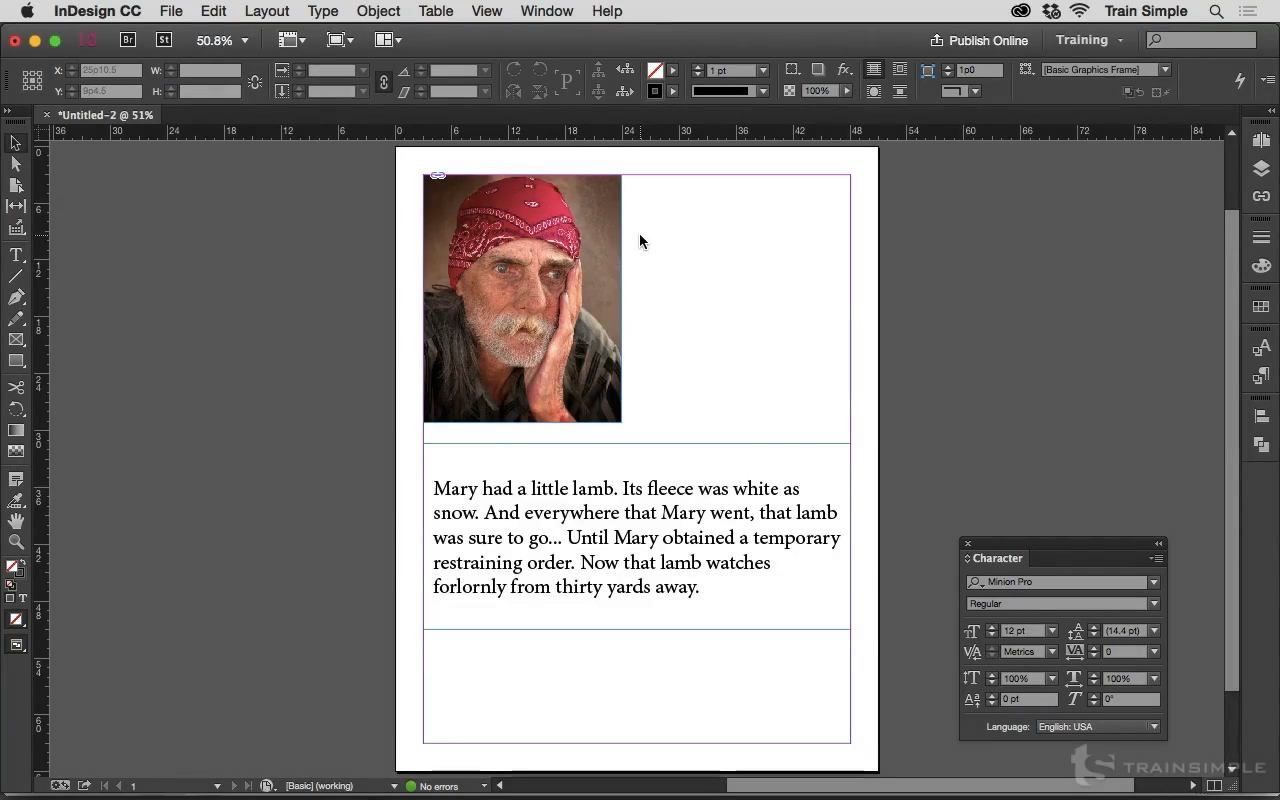Viewport: 1280px width, 800px height.
Task: Open the Stroke panel icon in dock
Action: pyautogui.click(x=1261, y=237)
